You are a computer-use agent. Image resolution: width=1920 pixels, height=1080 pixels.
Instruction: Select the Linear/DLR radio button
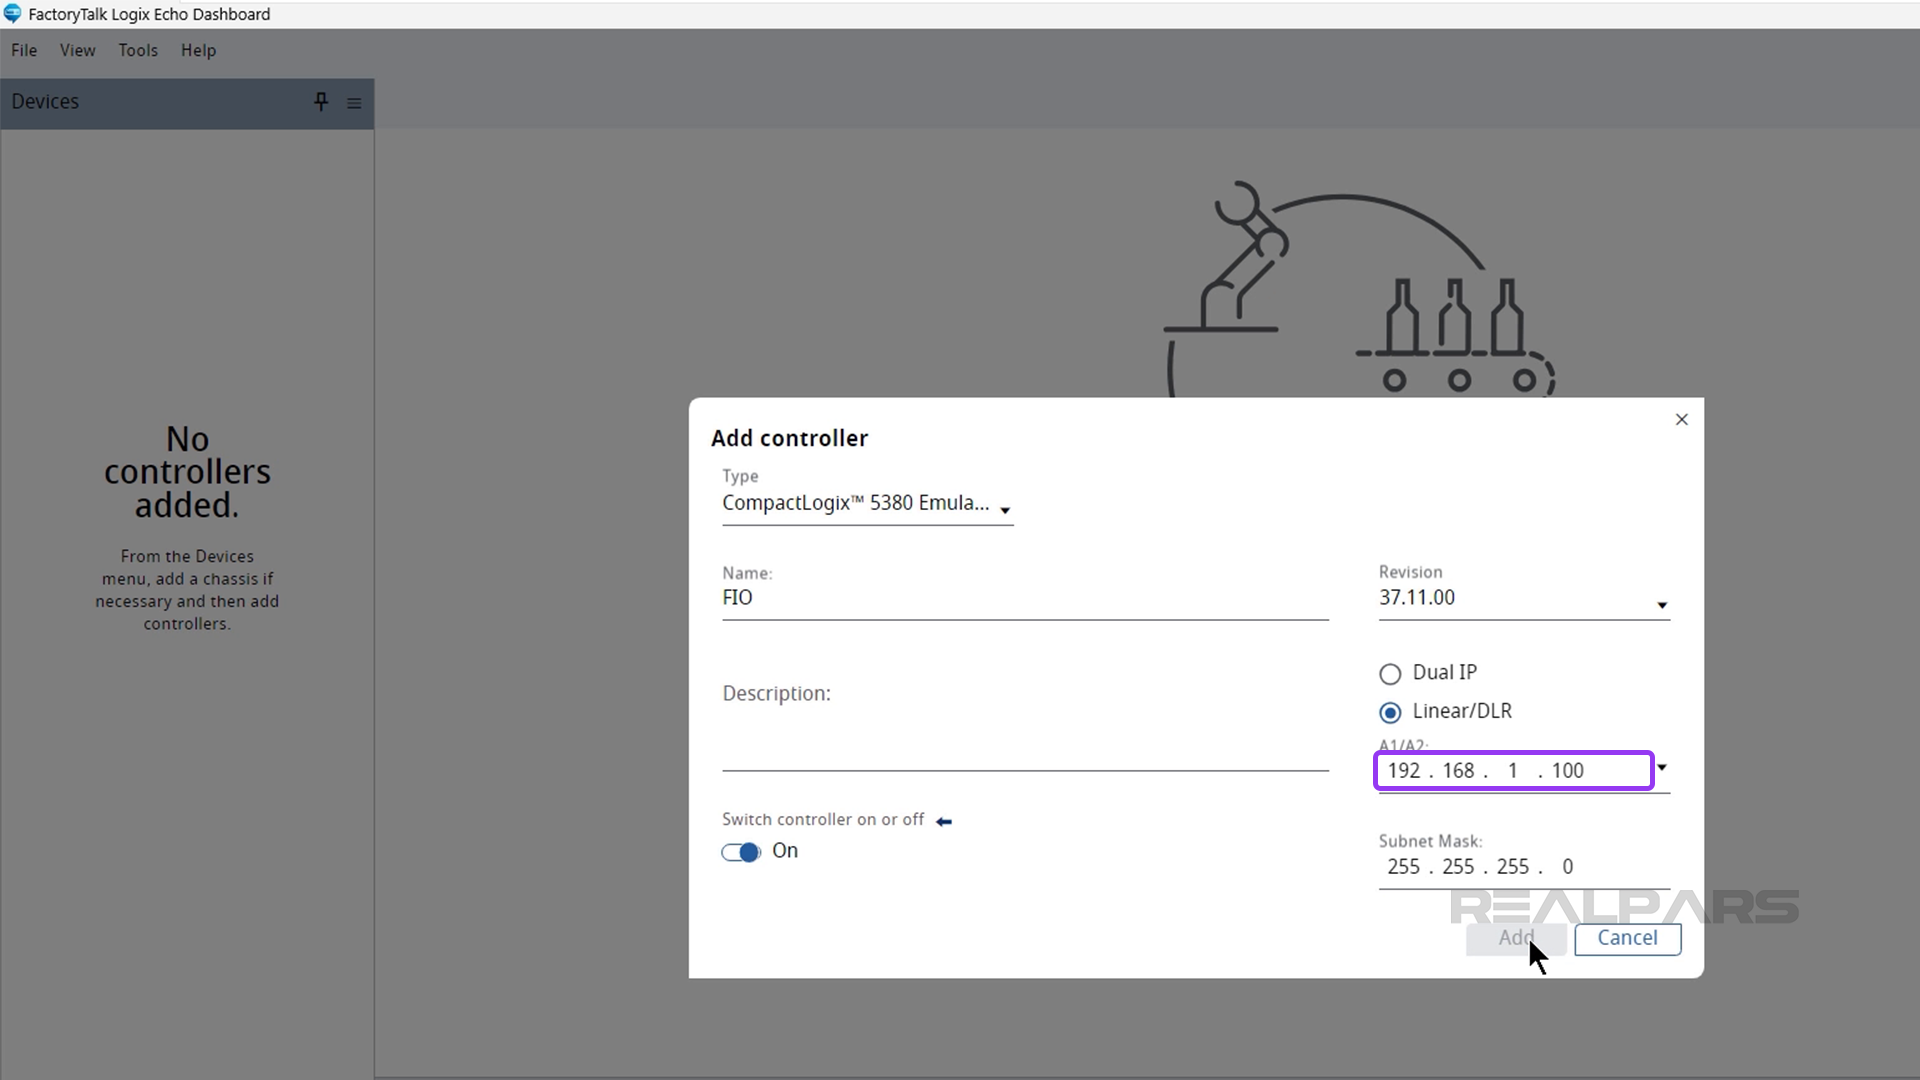[1390, 712]
